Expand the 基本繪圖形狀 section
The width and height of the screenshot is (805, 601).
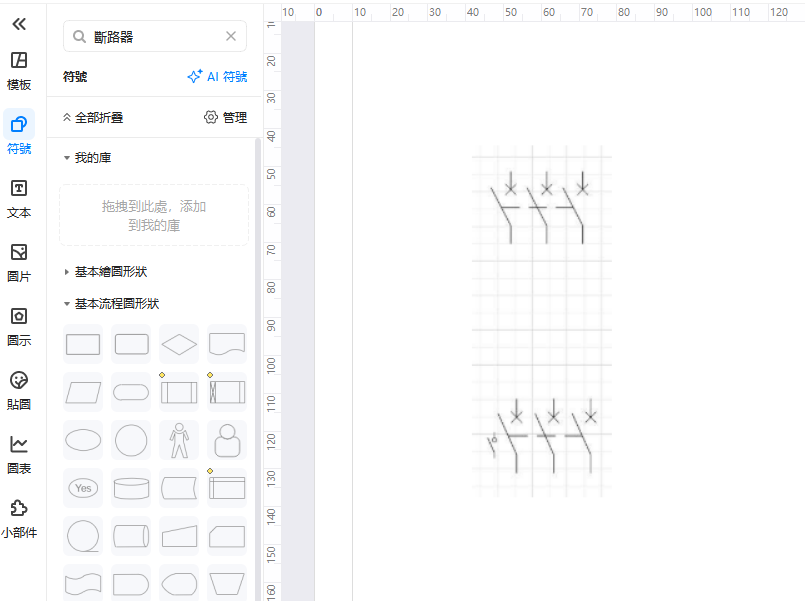[110, 271]
